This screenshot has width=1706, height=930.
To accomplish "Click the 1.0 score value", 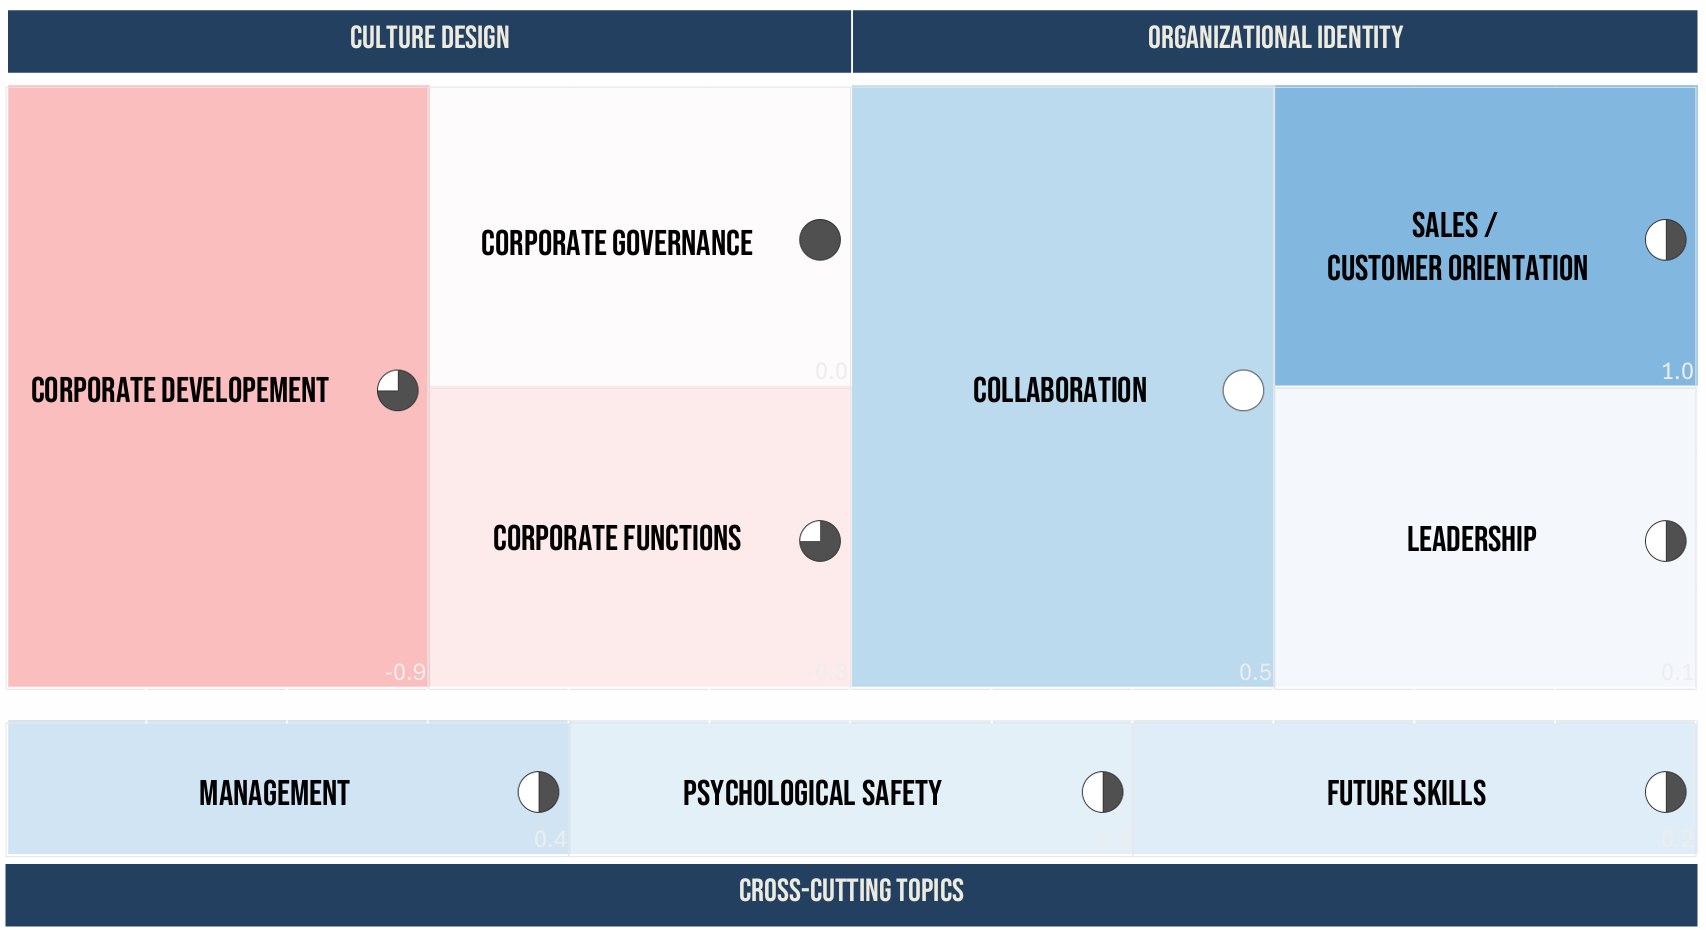I will [x=1677, y=372].
